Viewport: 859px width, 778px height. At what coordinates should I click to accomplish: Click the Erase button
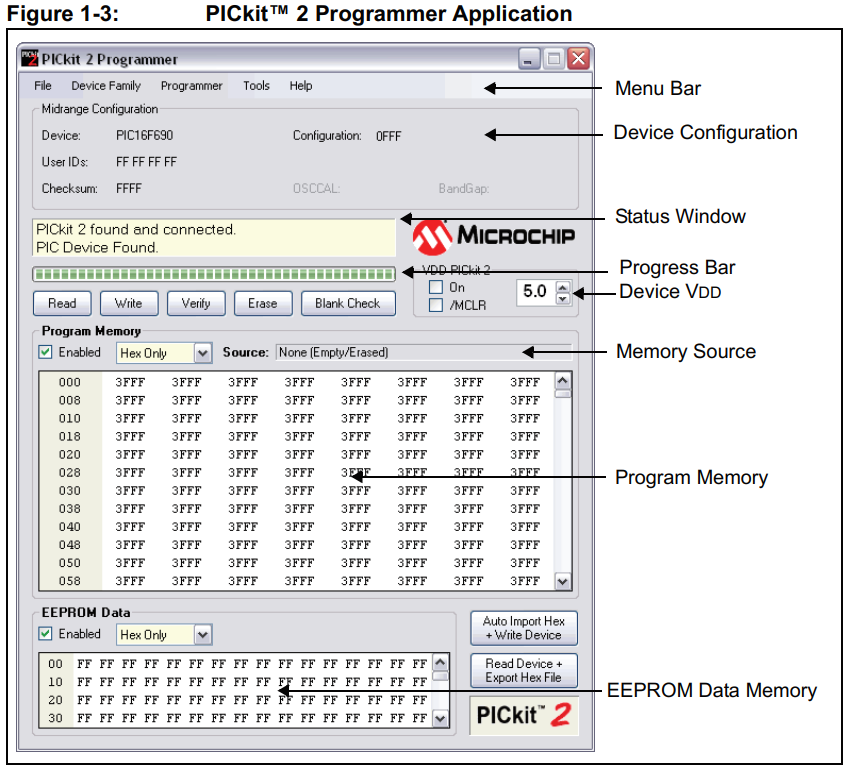(263, 304)
